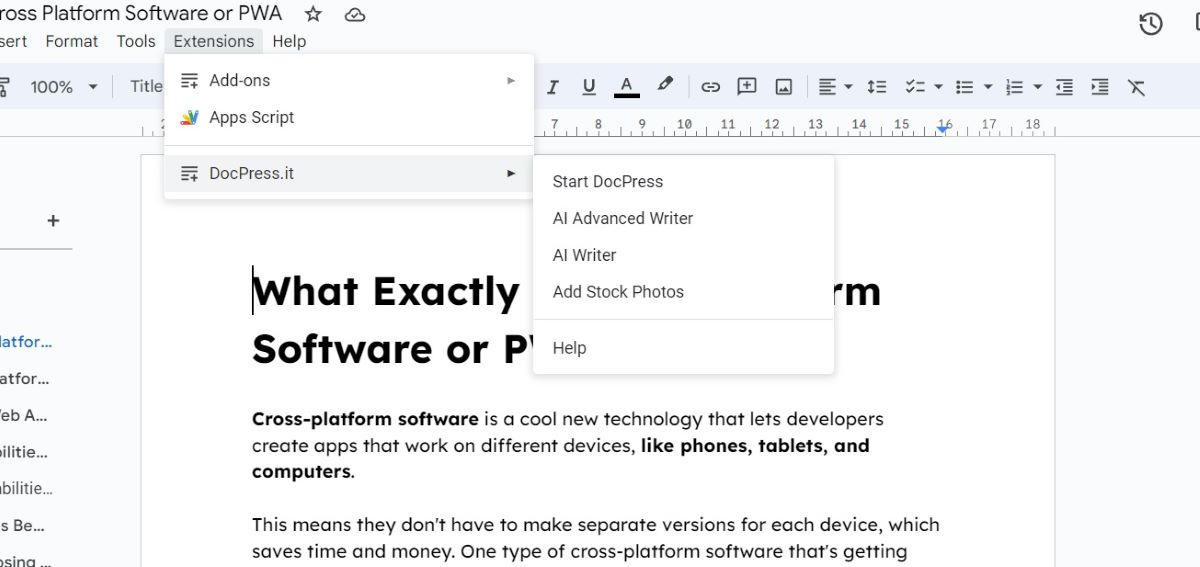This screenshot has width=1200, height=567.
Task: Open the Tools menu
Action: click(136, 41)
